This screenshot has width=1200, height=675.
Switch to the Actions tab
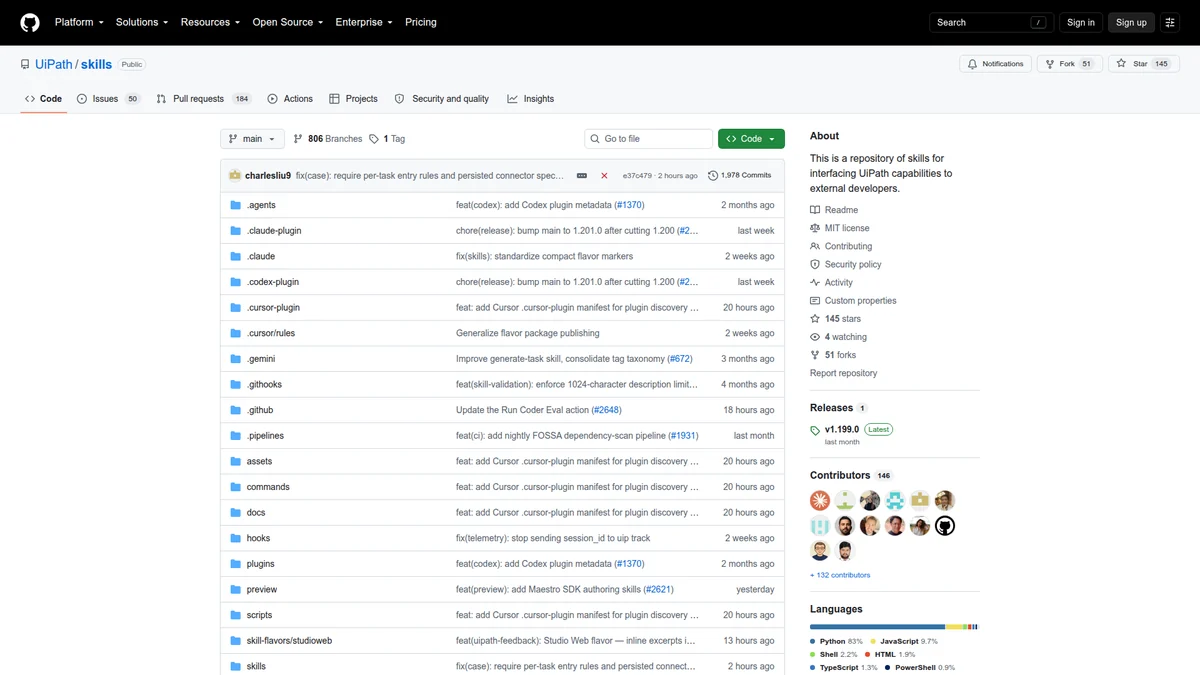290,99
